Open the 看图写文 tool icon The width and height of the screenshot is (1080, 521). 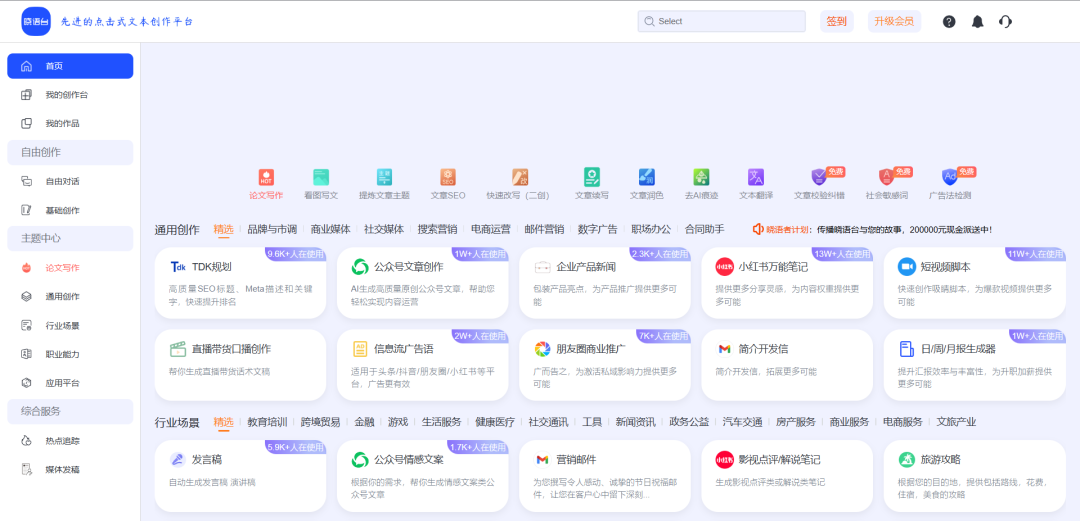tap(321, 177)
